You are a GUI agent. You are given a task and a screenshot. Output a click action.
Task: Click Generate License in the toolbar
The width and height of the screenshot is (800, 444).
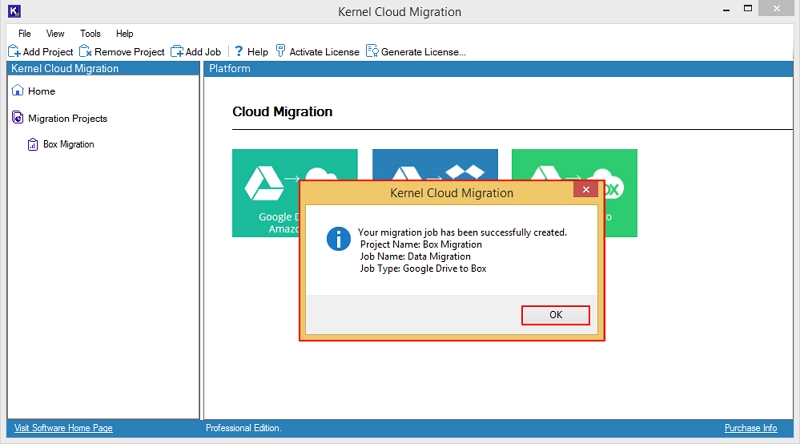tap(416, 52)
